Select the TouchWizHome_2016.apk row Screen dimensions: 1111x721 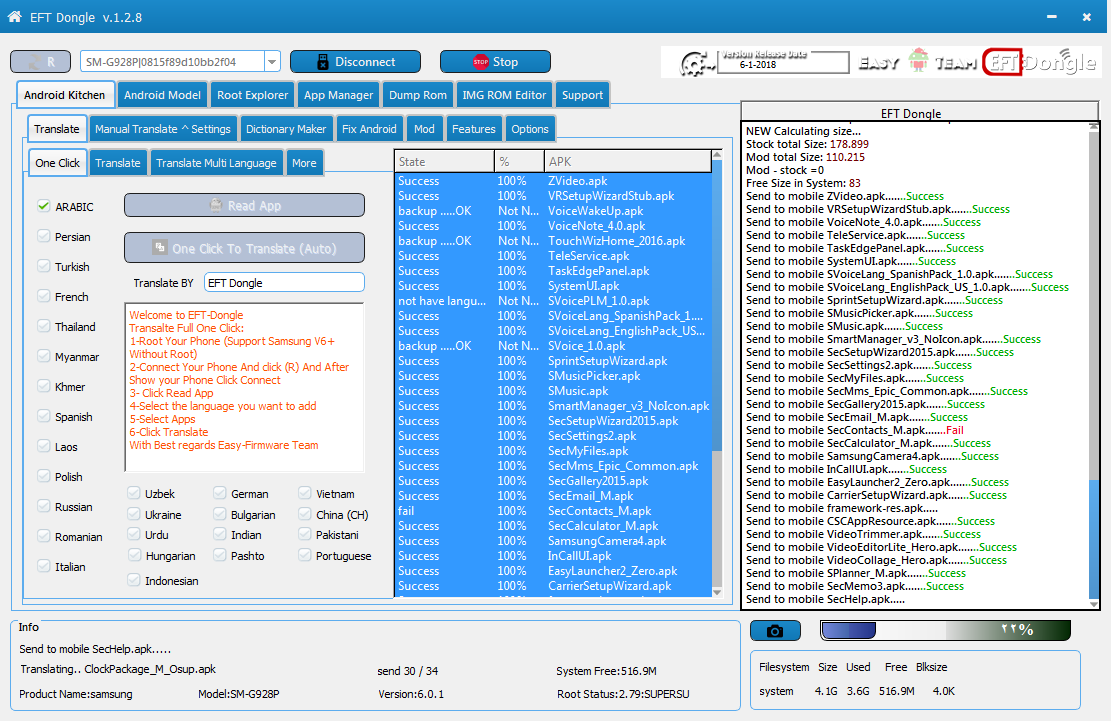tap(553, 241)
